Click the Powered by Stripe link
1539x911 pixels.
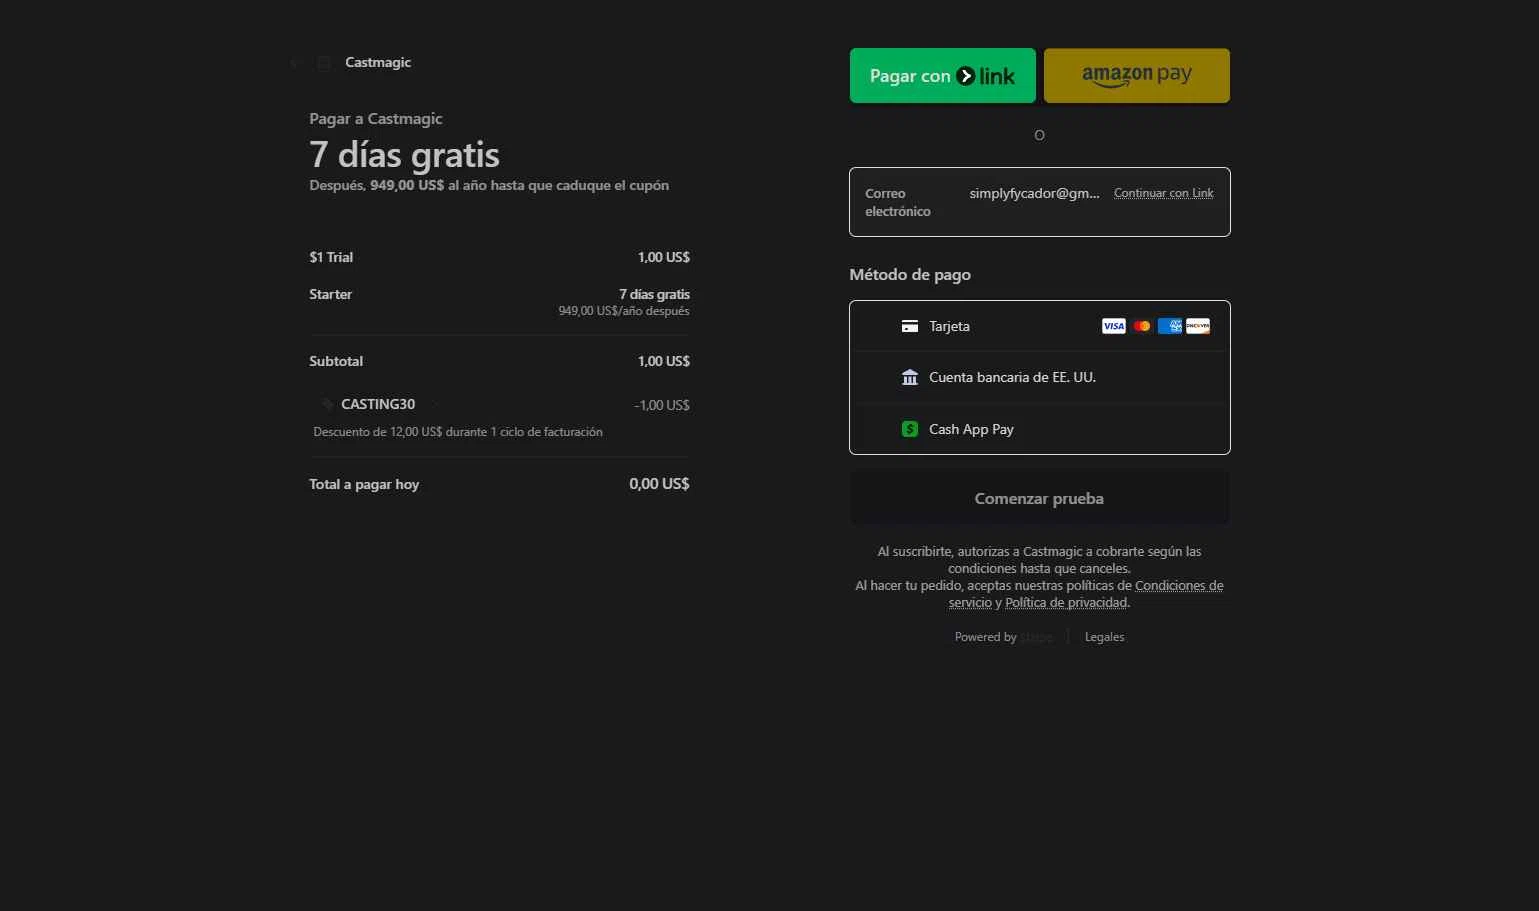tap(1003, 637)
